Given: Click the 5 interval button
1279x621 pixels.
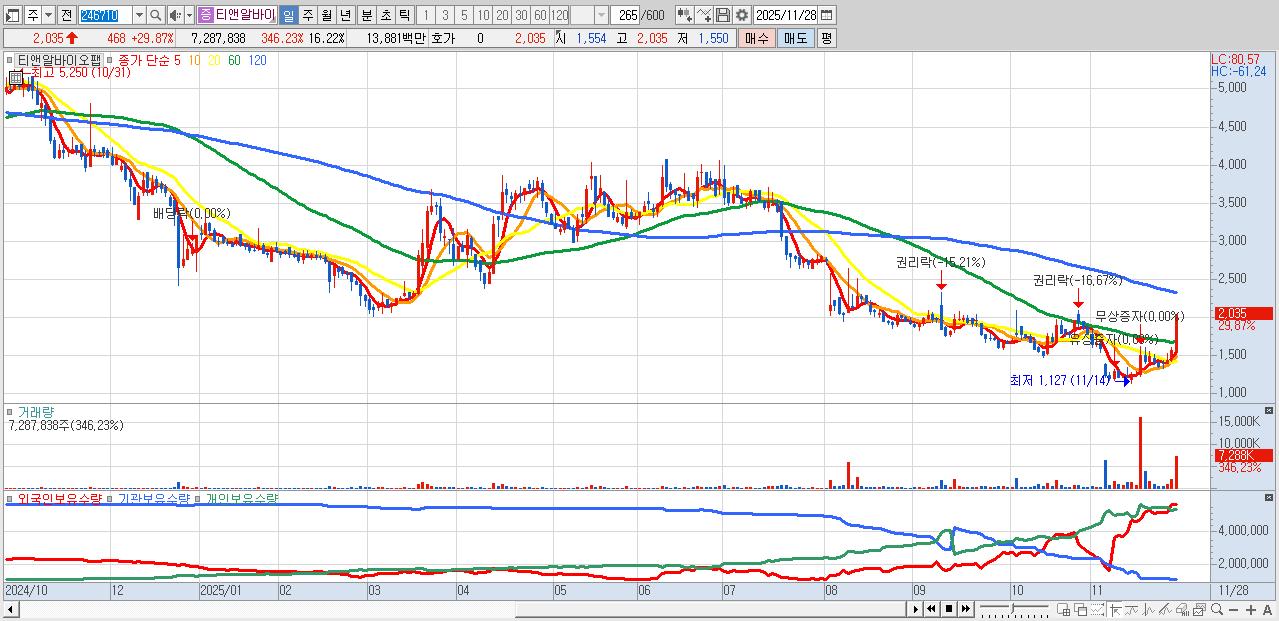Looking at the screenshot, I should pos(464,15).
